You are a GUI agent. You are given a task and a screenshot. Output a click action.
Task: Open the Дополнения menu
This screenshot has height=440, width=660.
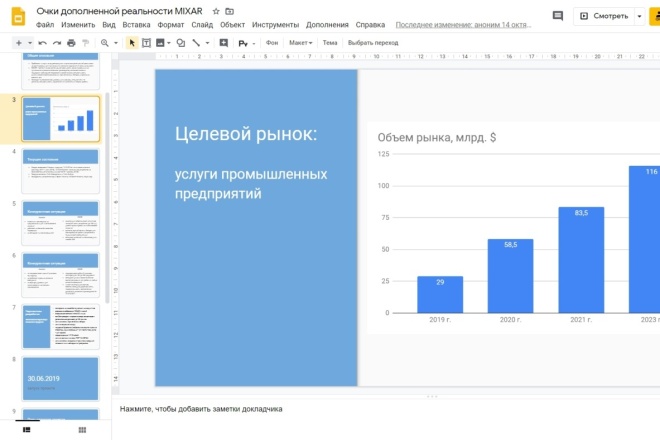(x=327, y=25)
